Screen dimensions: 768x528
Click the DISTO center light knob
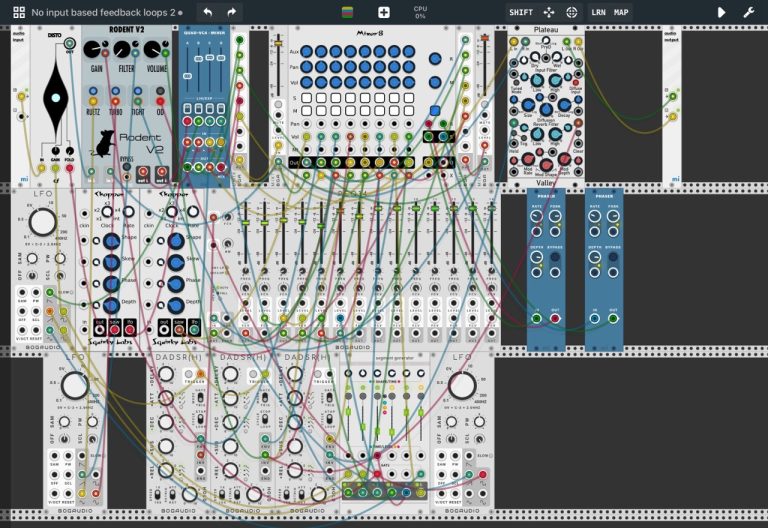(x=56, y=98)
